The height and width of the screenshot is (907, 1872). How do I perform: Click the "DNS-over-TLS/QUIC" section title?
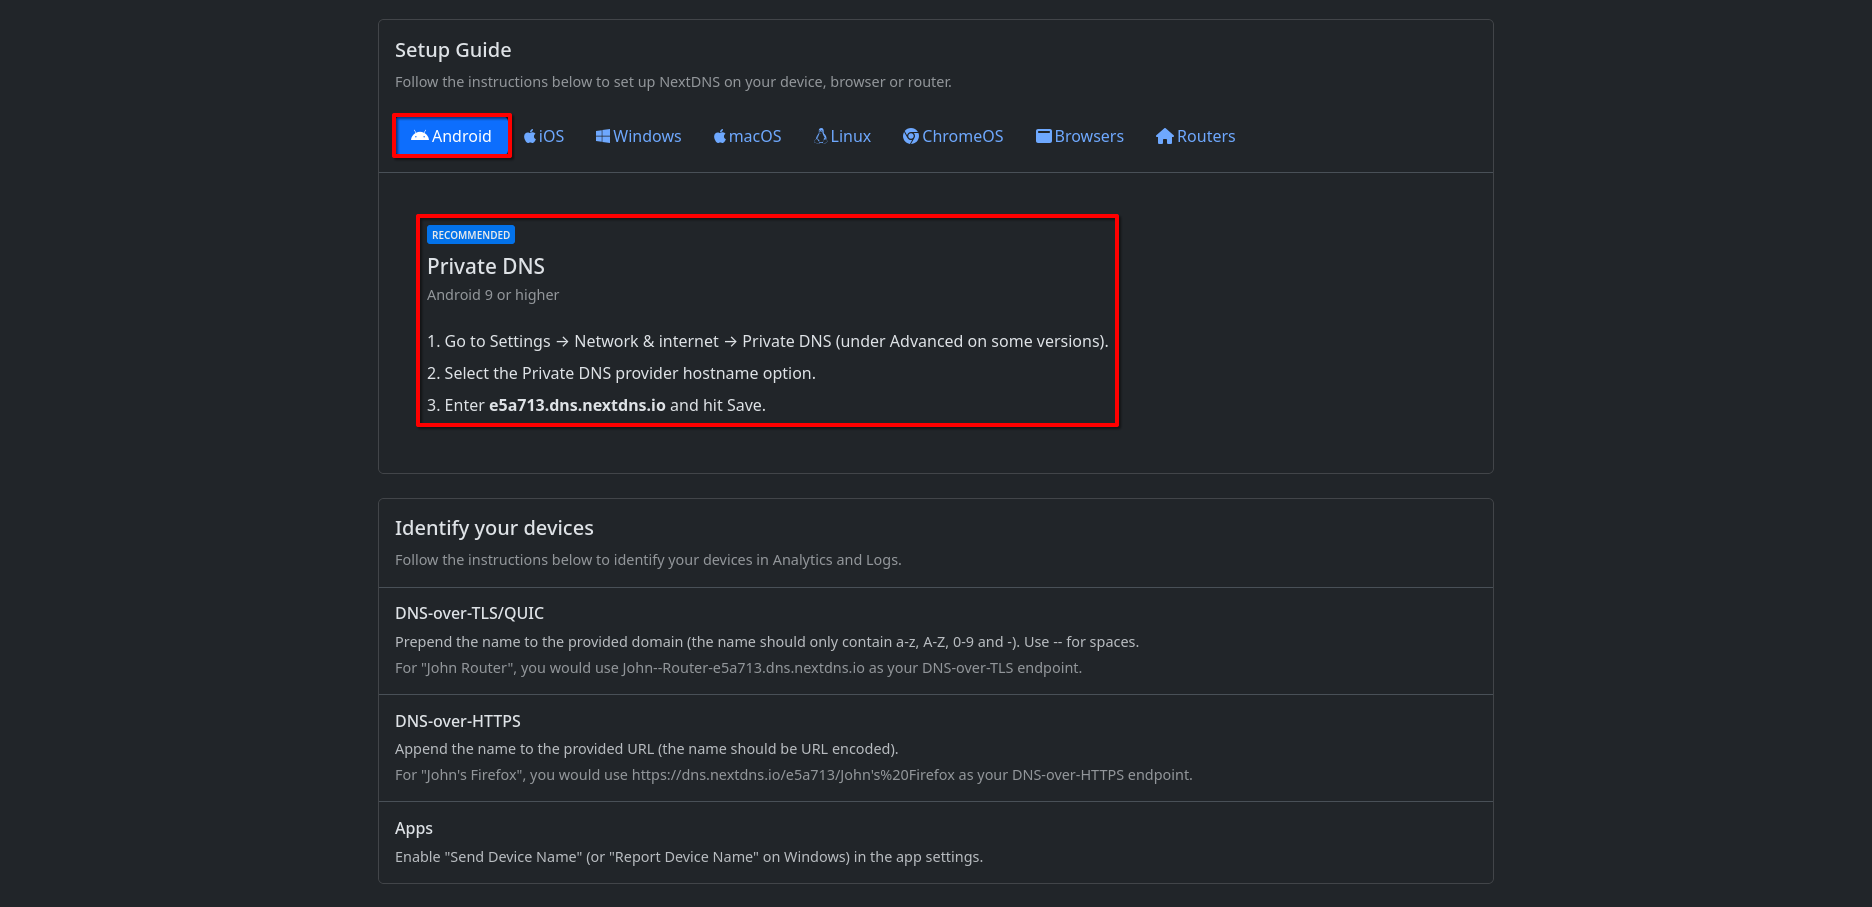pos(469,613)
